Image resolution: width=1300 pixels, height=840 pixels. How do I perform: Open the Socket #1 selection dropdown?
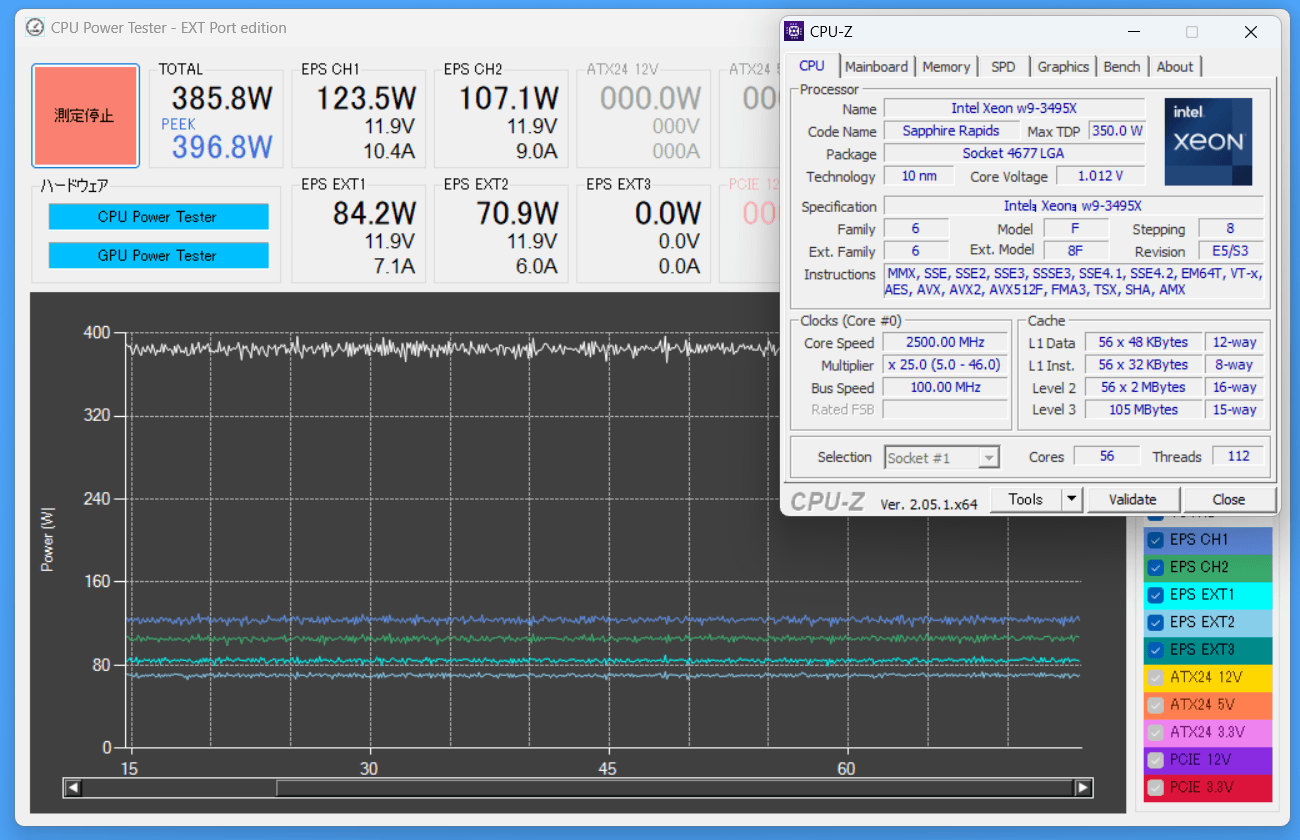coord(942,458)
